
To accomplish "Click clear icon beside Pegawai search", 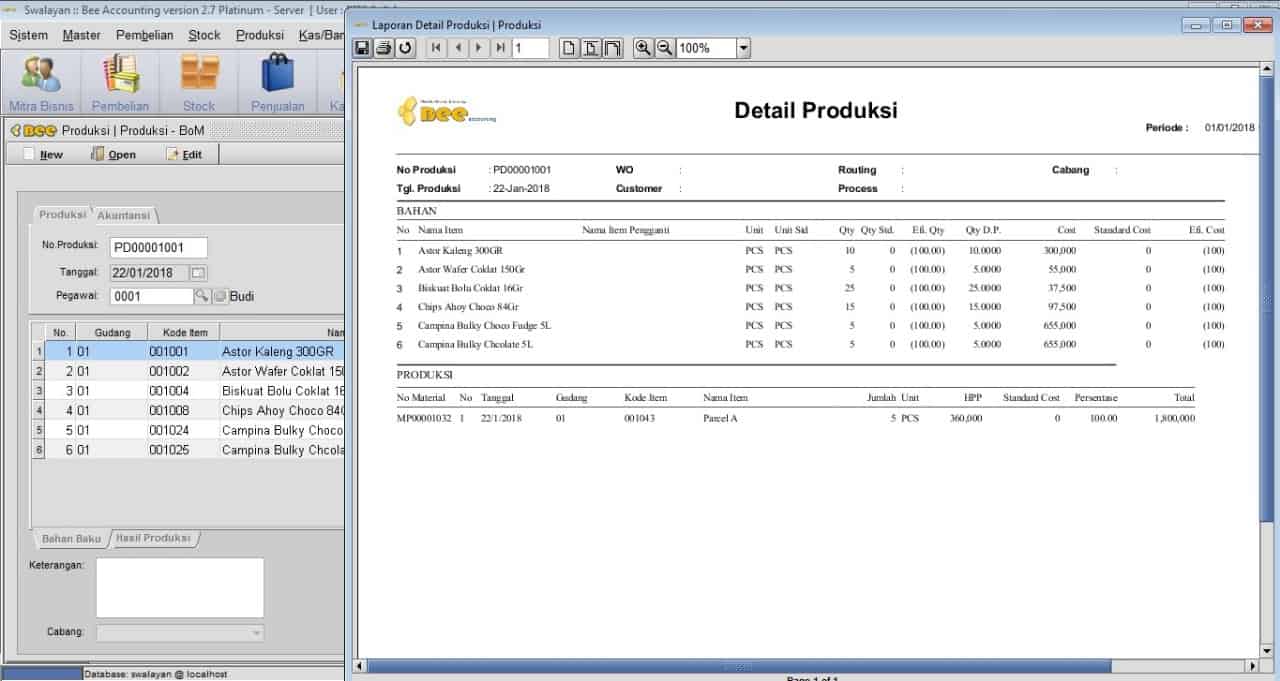I will coord(219,296).
